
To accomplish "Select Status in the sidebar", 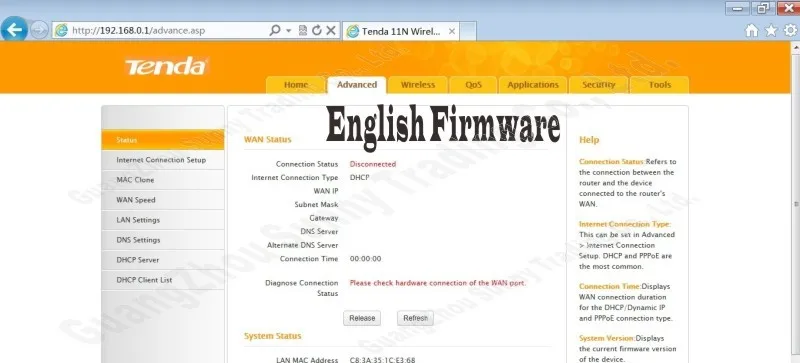I will pos(163,140).
